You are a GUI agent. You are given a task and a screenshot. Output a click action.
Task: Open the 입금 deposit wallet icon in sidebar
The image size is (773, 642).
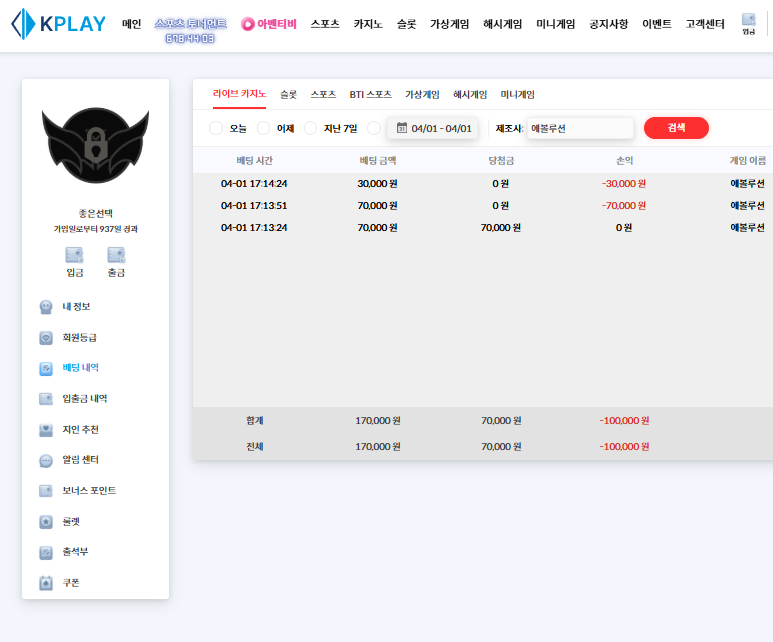pyautogui.click(x=74, y=255)
